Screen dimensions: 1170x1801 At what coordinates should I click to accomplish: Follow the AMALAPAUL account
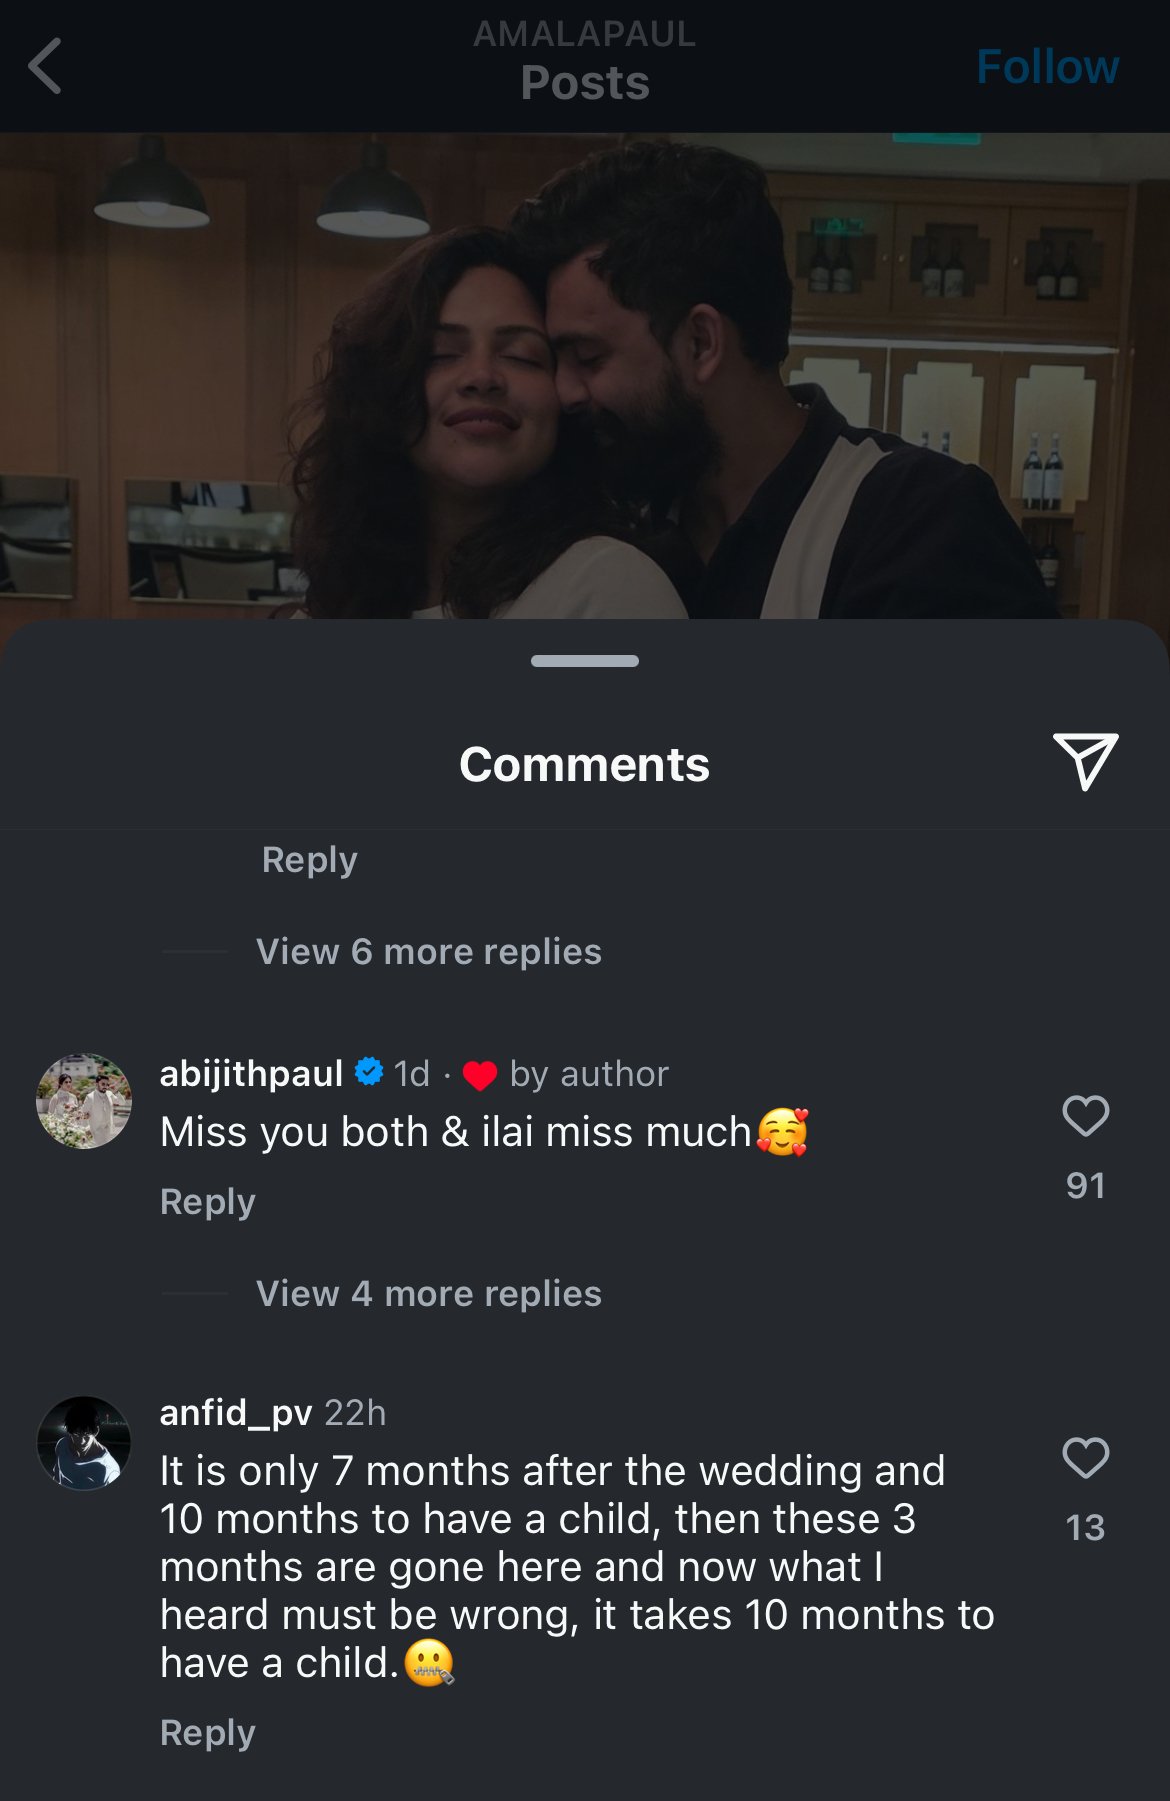(x=1046, y=67)
